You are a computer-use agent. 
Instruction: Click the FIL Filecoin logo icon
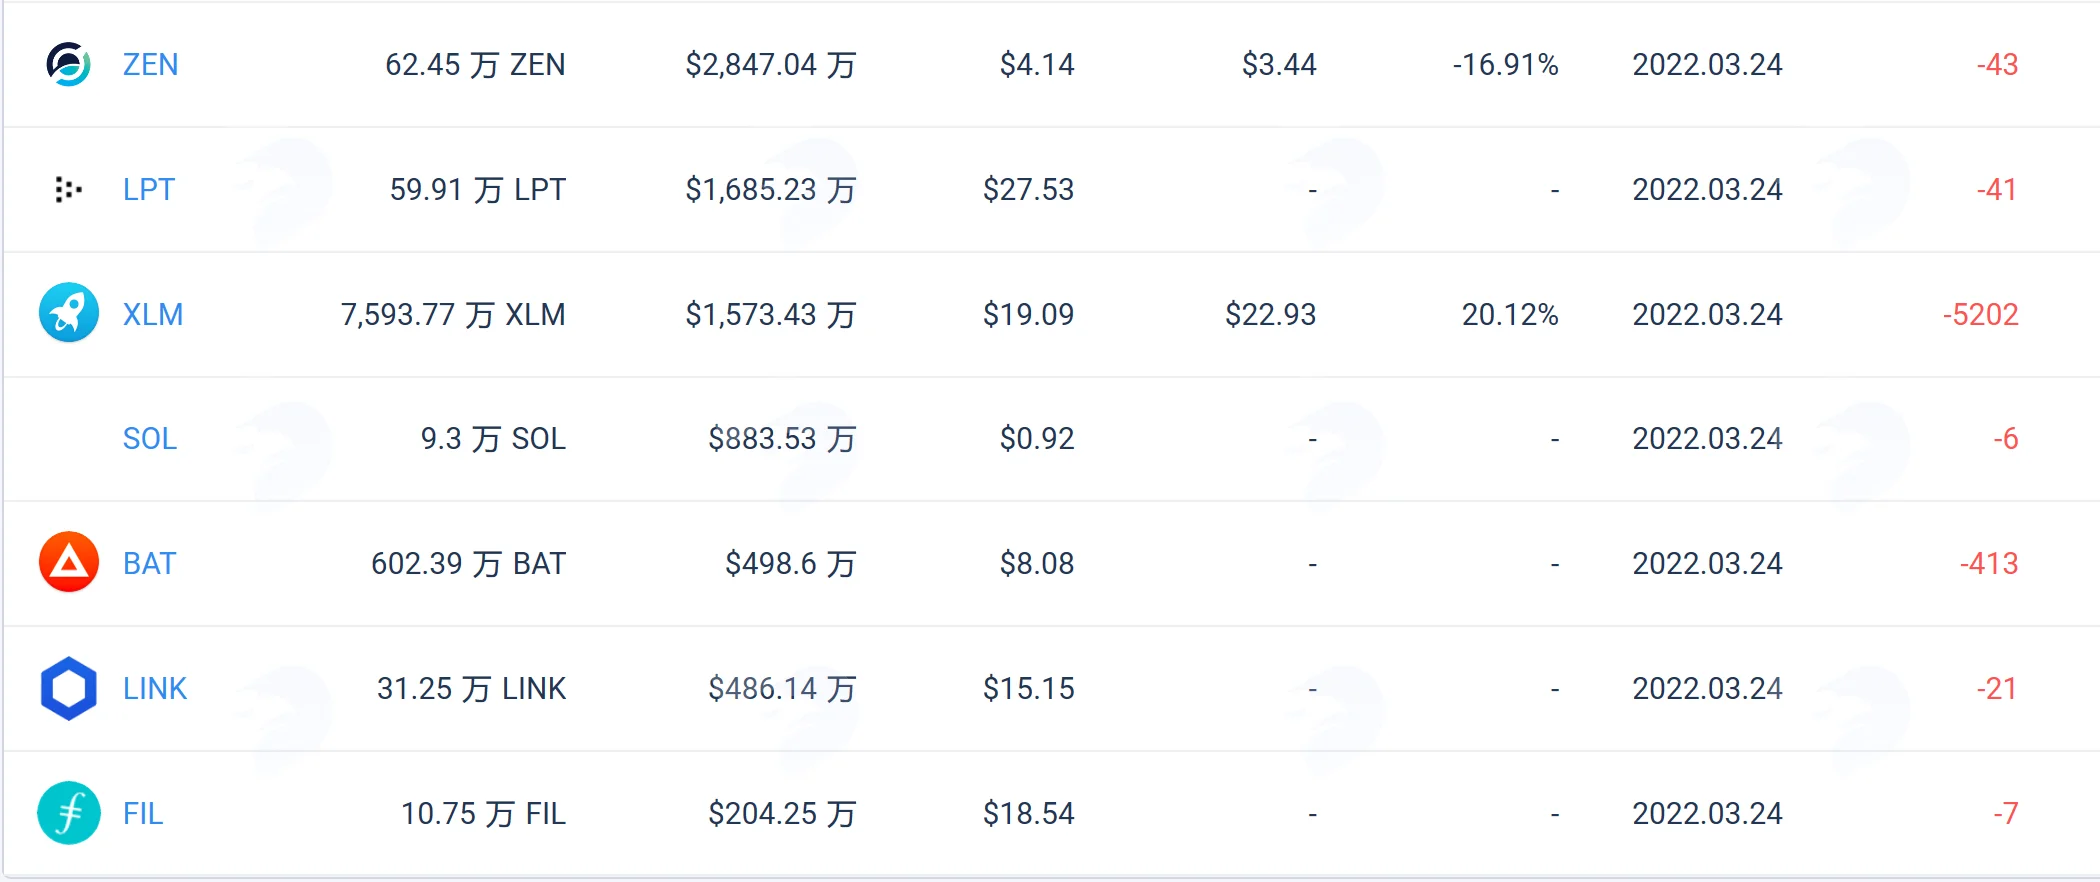pyautogui.click(x=68, y=813)
